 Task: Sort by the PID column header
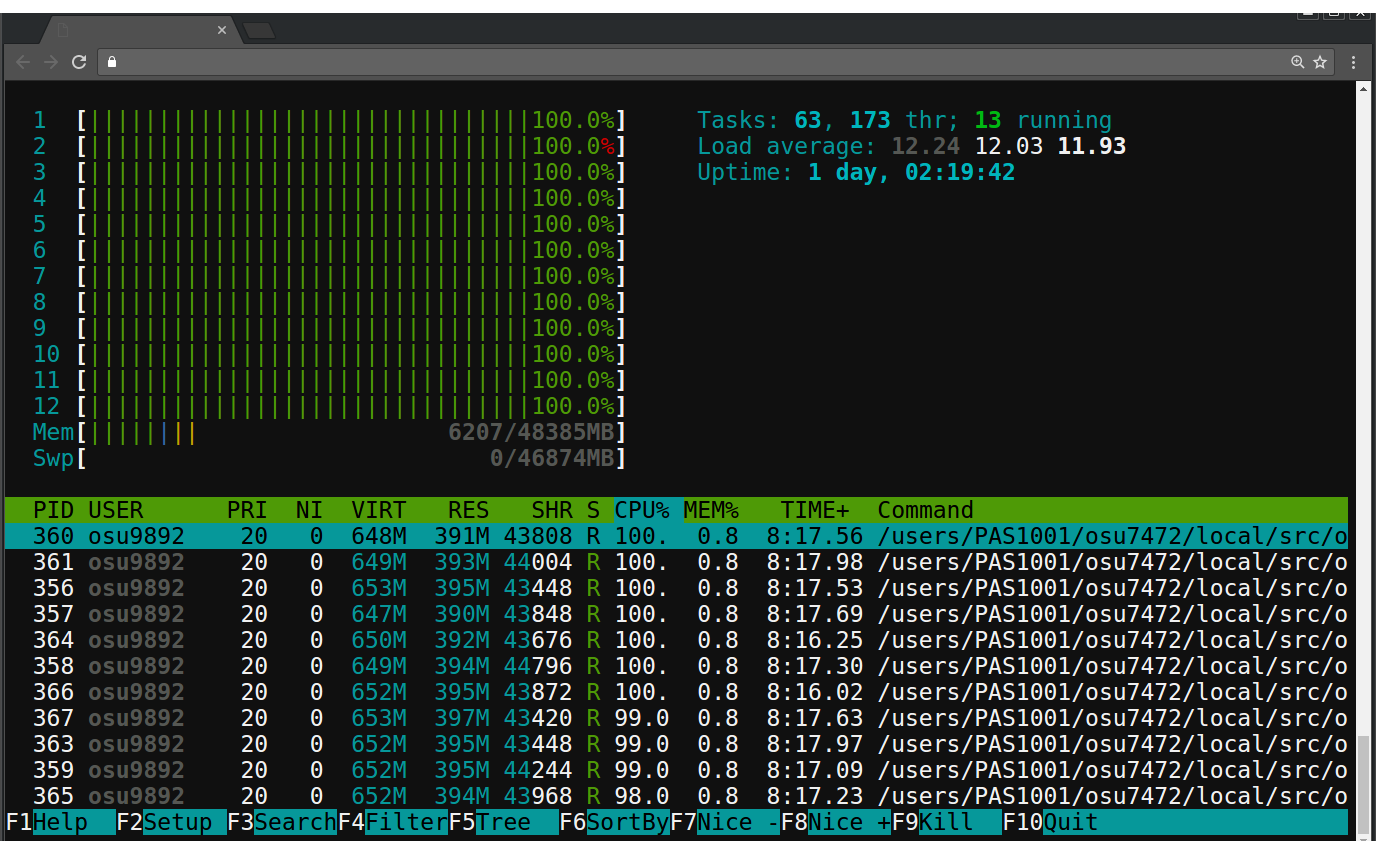click(x=53, y=510)
